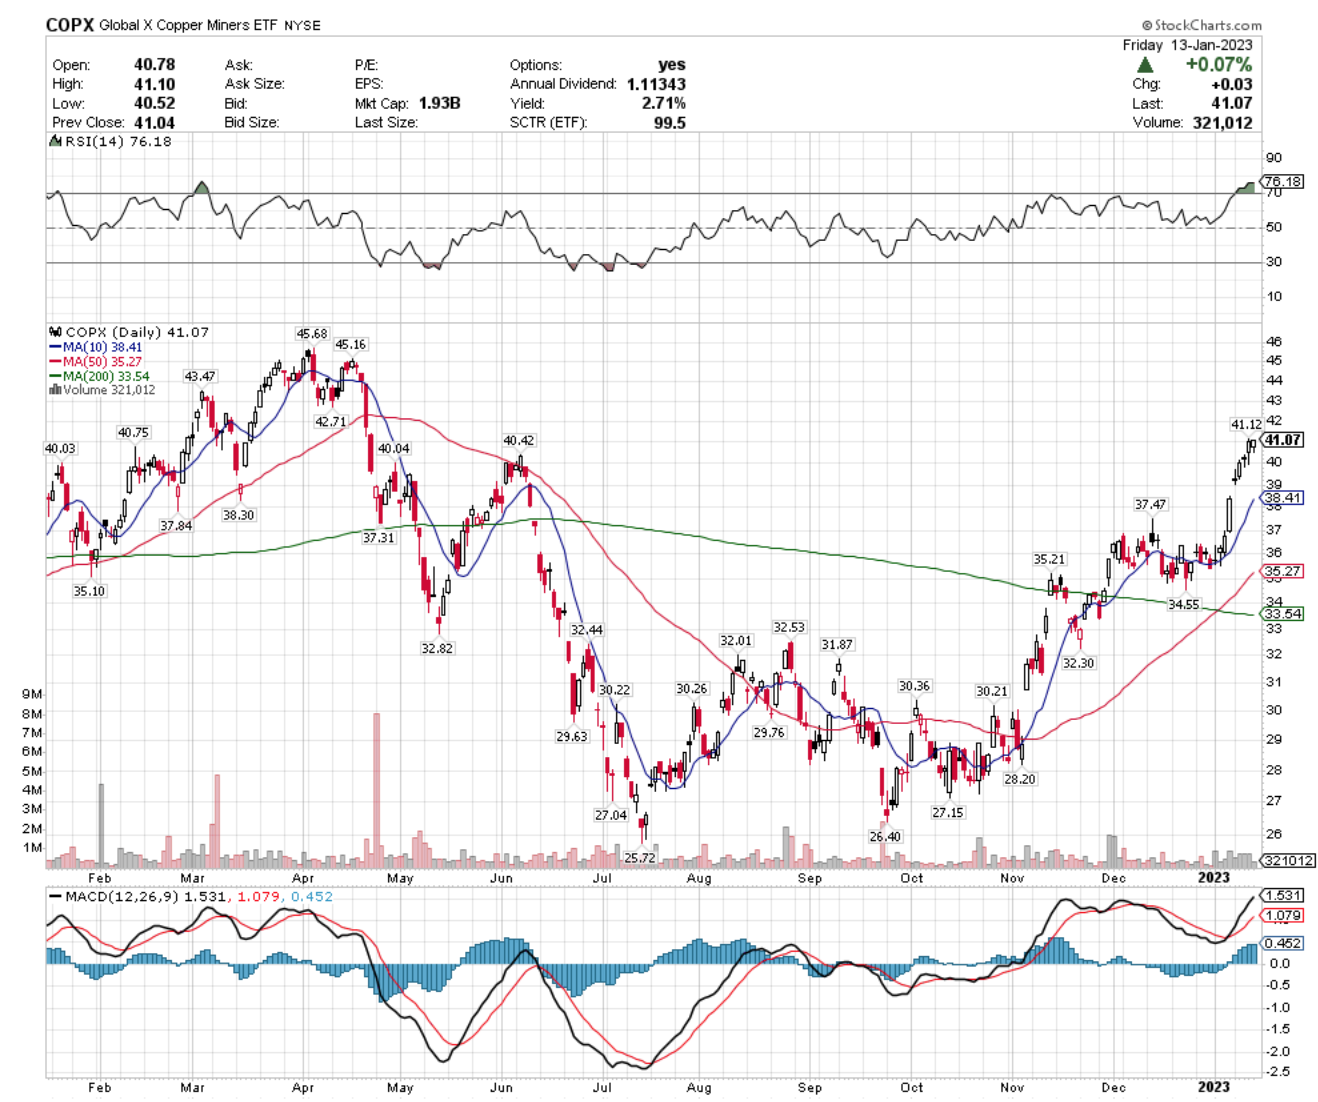1318x1102 pixels.
Task: Click the 34.55 price low label
Action: click(1183, 605)
